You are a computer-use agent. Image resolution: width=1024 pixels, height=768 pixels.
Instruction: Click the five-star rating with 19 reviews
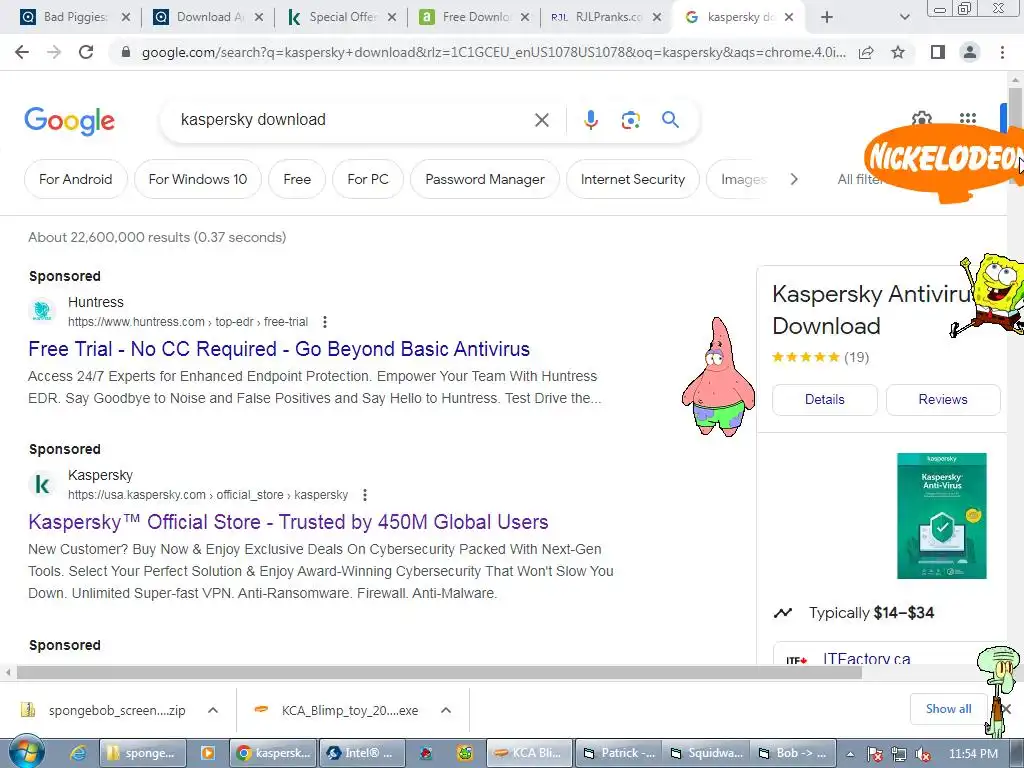coord(820,357)
